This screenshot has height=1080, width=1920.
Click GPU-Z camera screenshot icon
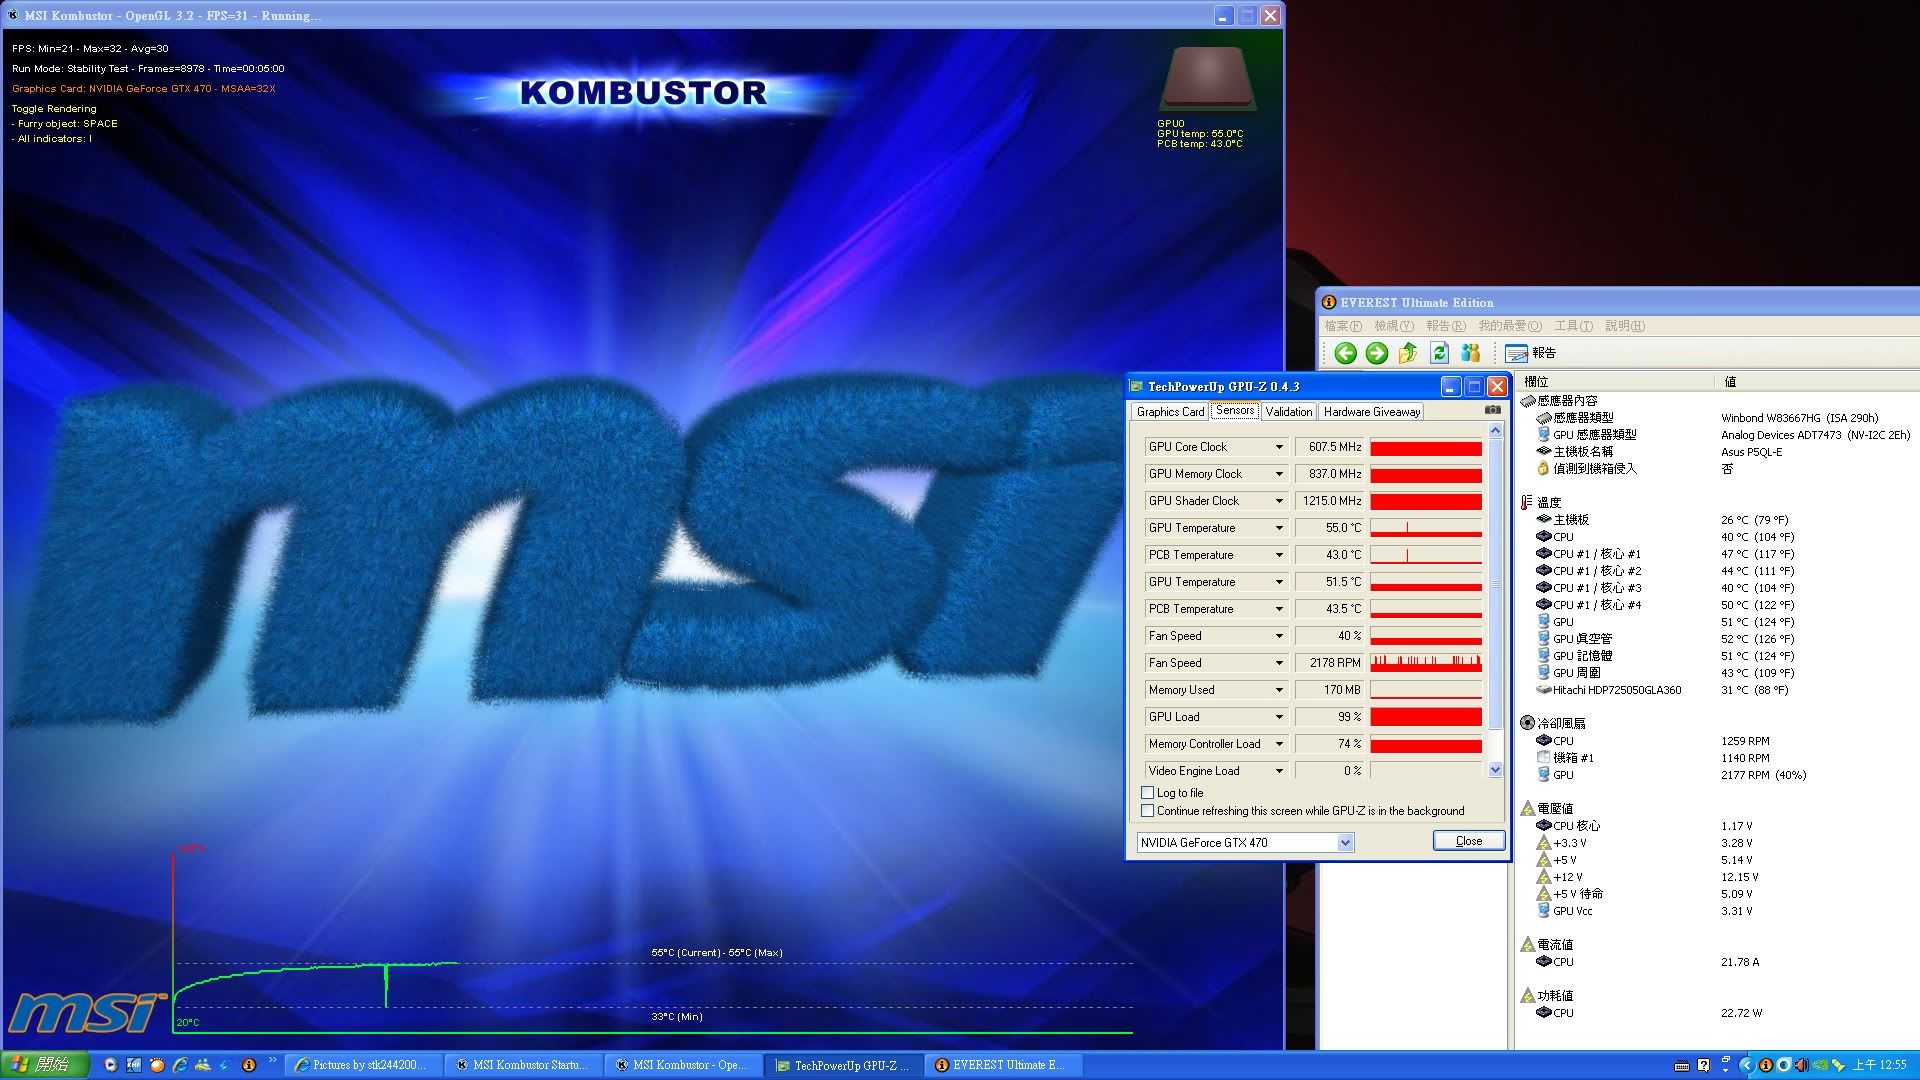click(x=1493, y=410)
